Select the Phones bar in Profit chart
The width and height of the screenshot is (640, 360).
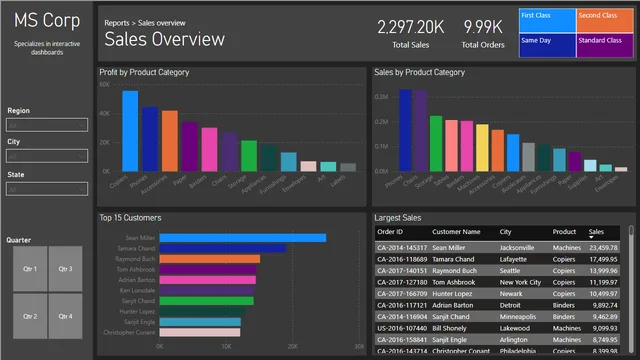150,139
